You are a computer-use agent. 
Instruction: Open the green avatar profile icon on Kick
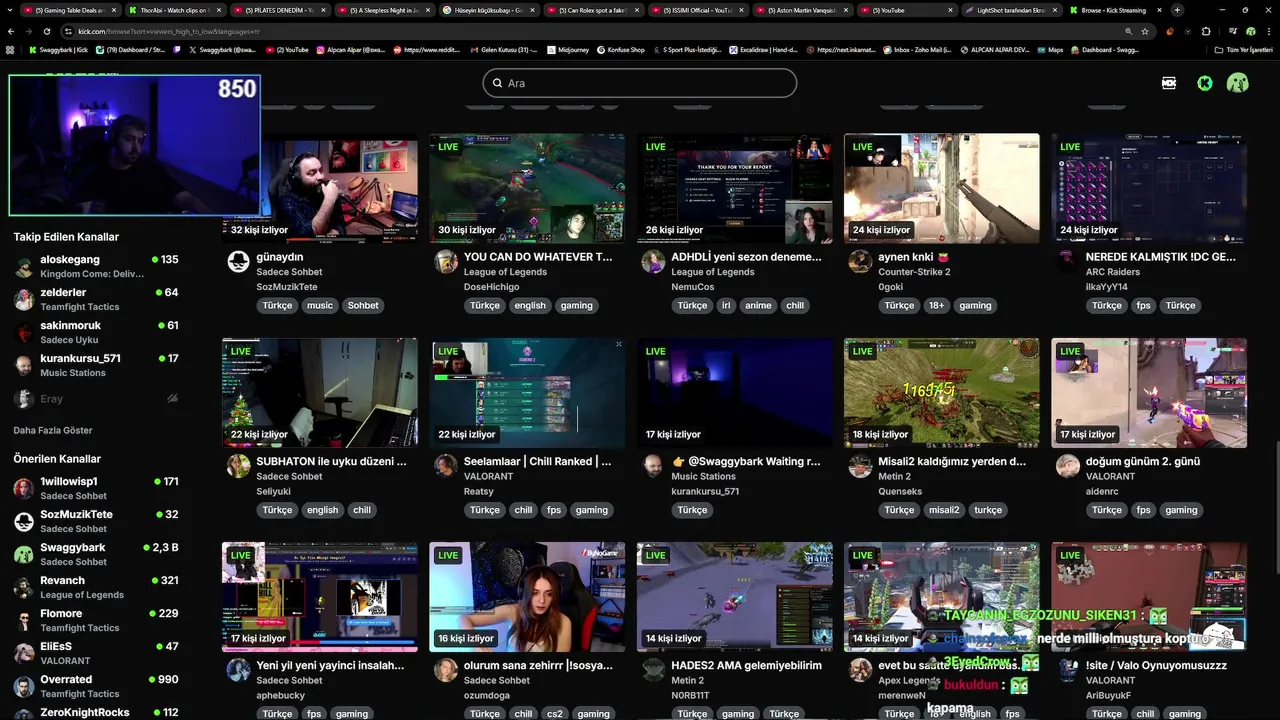click(x=1238, y=83)
